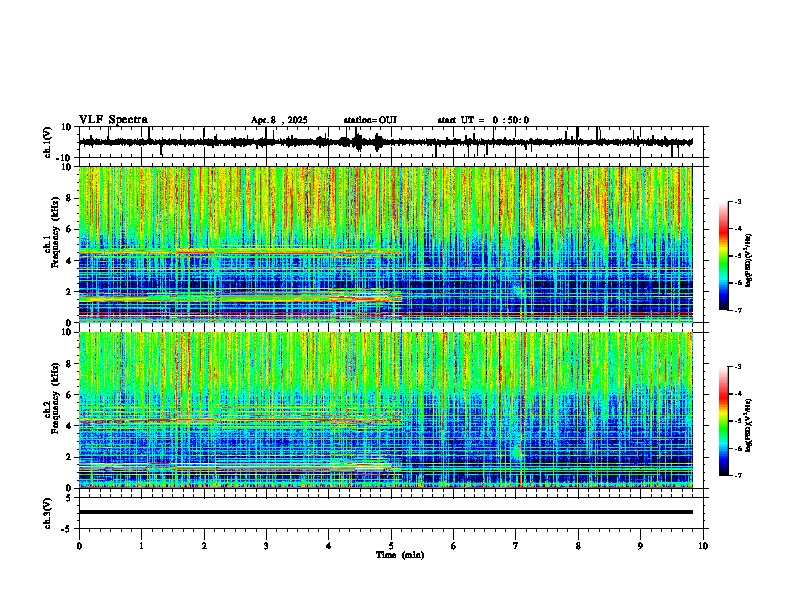Click time axis tick label "9"

coord(640,546)
